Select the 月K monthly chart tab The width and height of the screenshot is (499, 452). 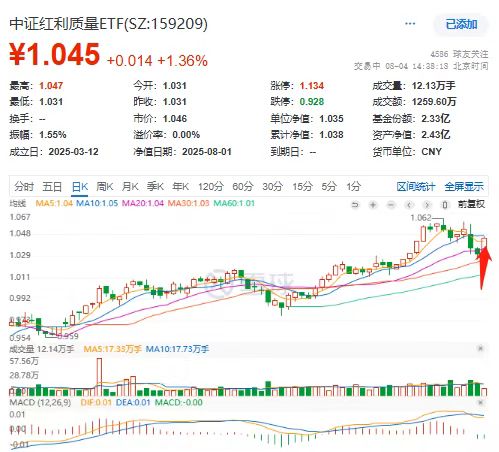click(130, 186)
